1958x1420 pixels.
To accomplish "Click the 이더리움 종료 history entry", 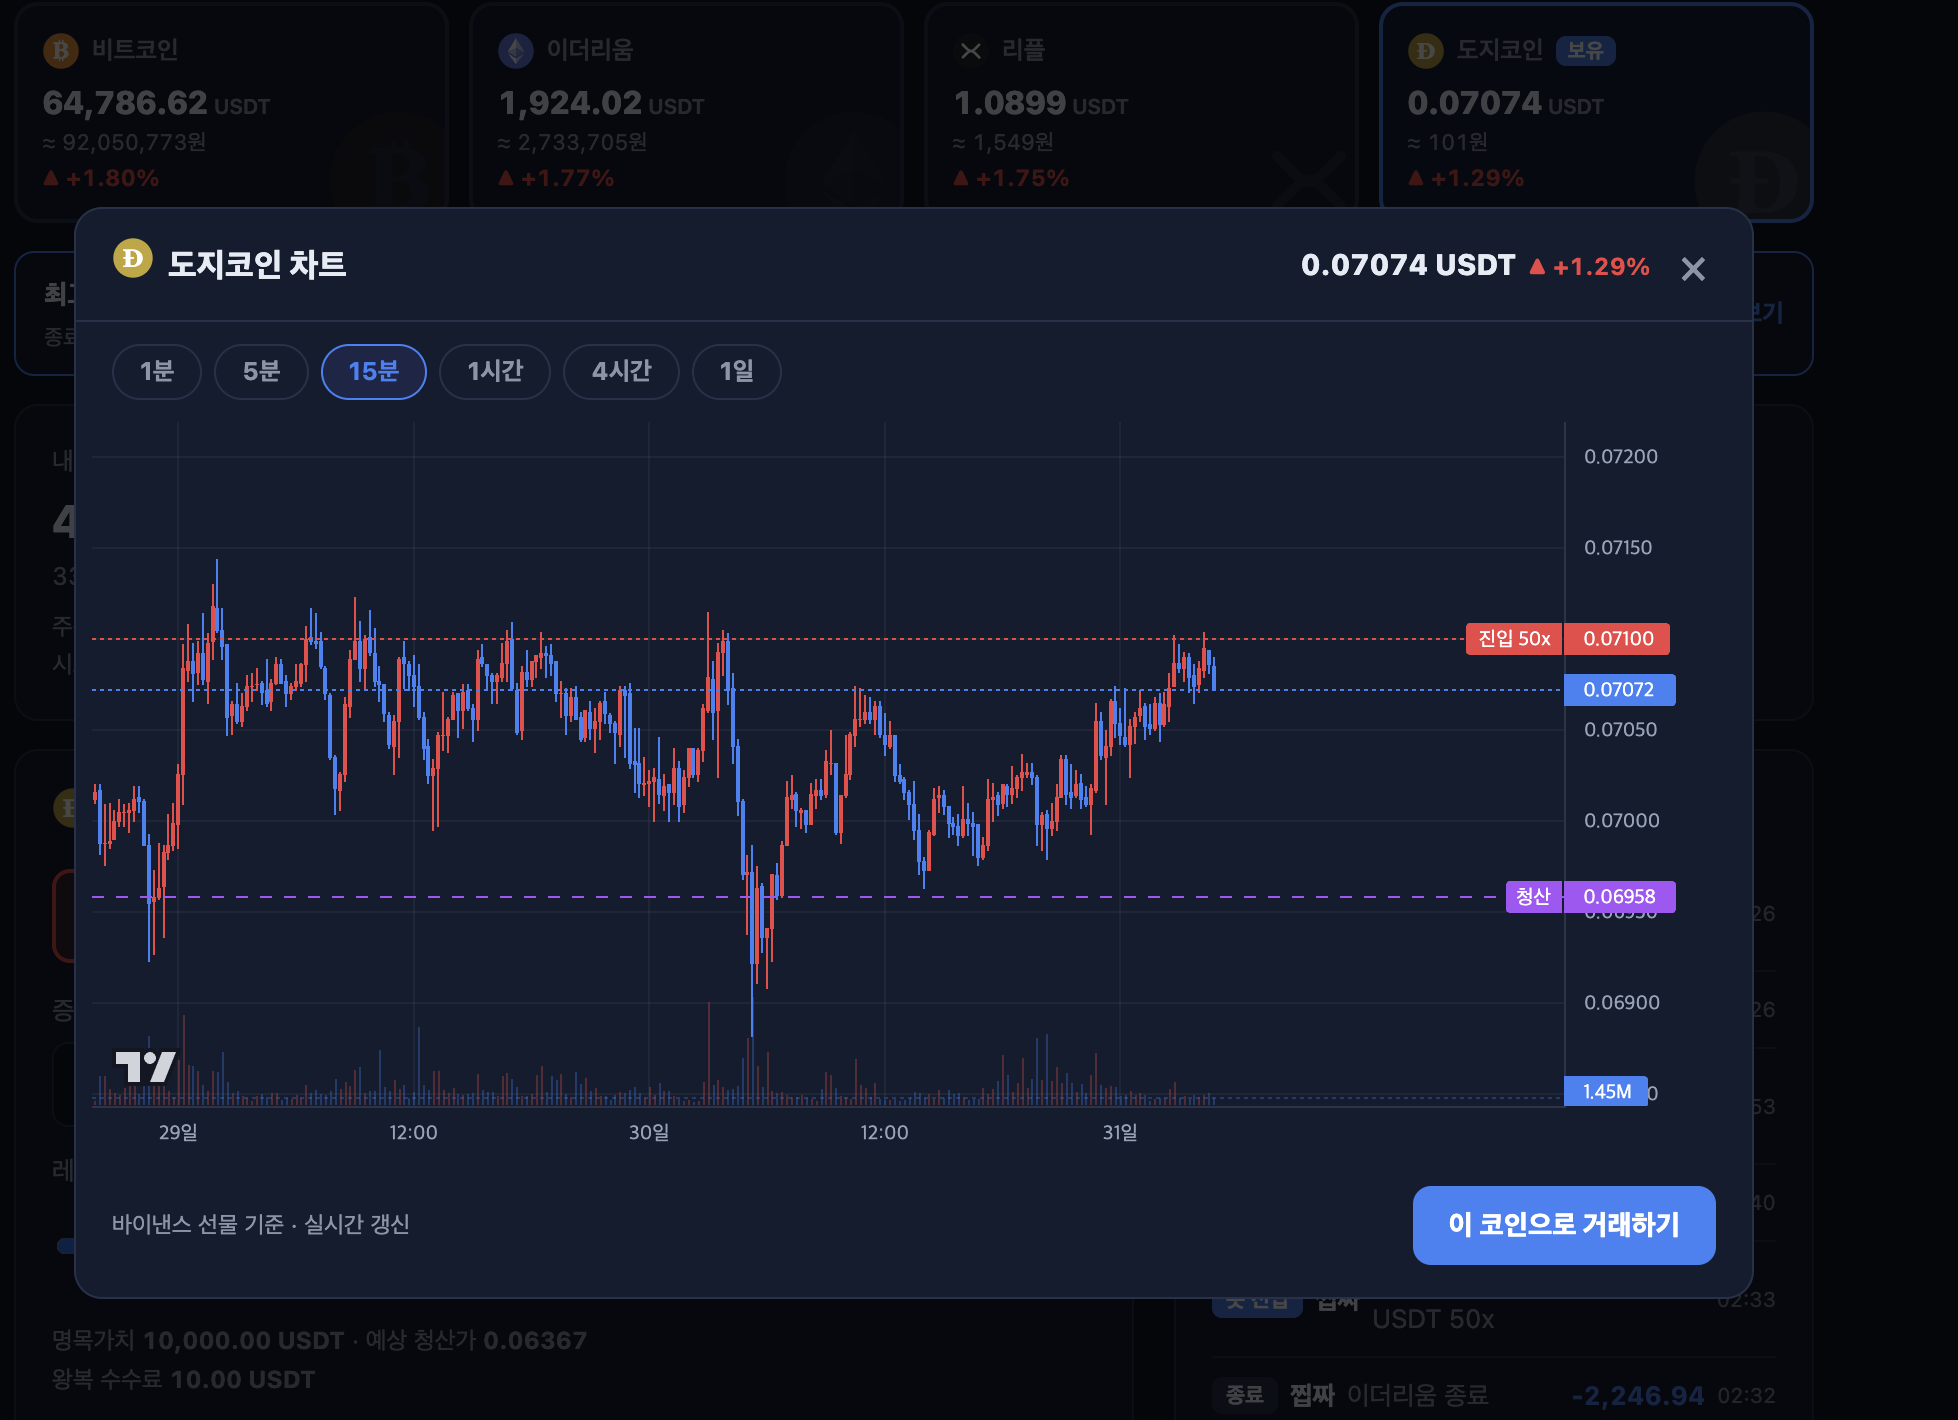I will [x=1417, y=1395].
